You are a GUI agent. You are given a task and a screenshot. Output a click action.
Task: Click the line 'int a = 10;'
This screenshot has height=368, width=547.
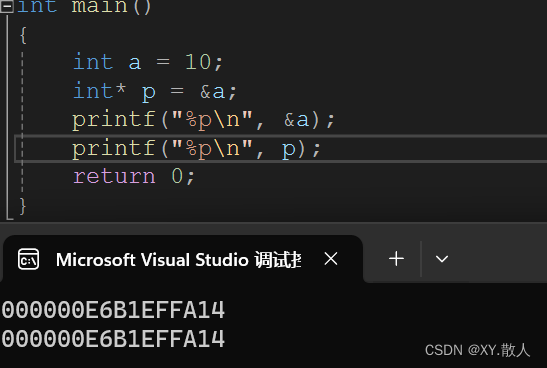point(148,62)
